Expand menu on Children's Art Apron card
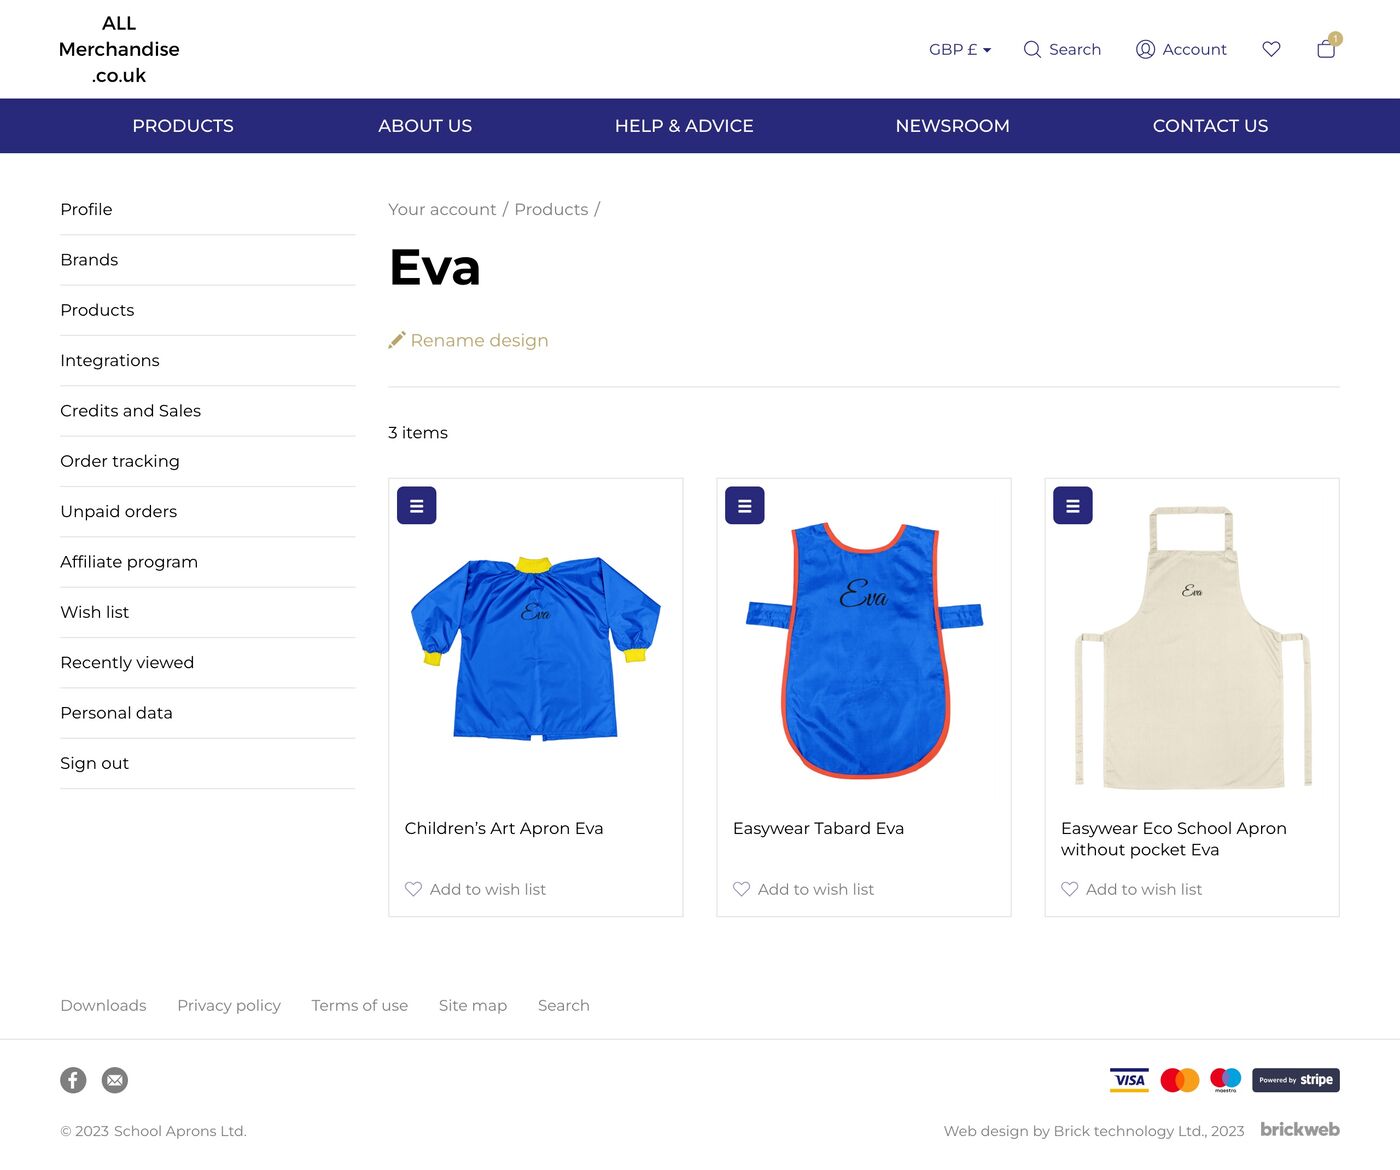Viewport: 1400px width, 1170px height. point(416,506)
